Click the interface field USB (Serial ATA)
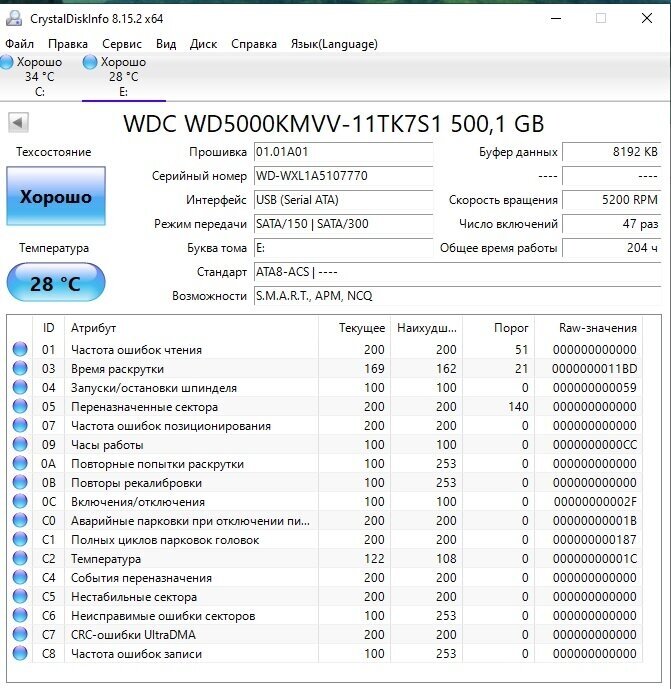 (x=344, y=200)
